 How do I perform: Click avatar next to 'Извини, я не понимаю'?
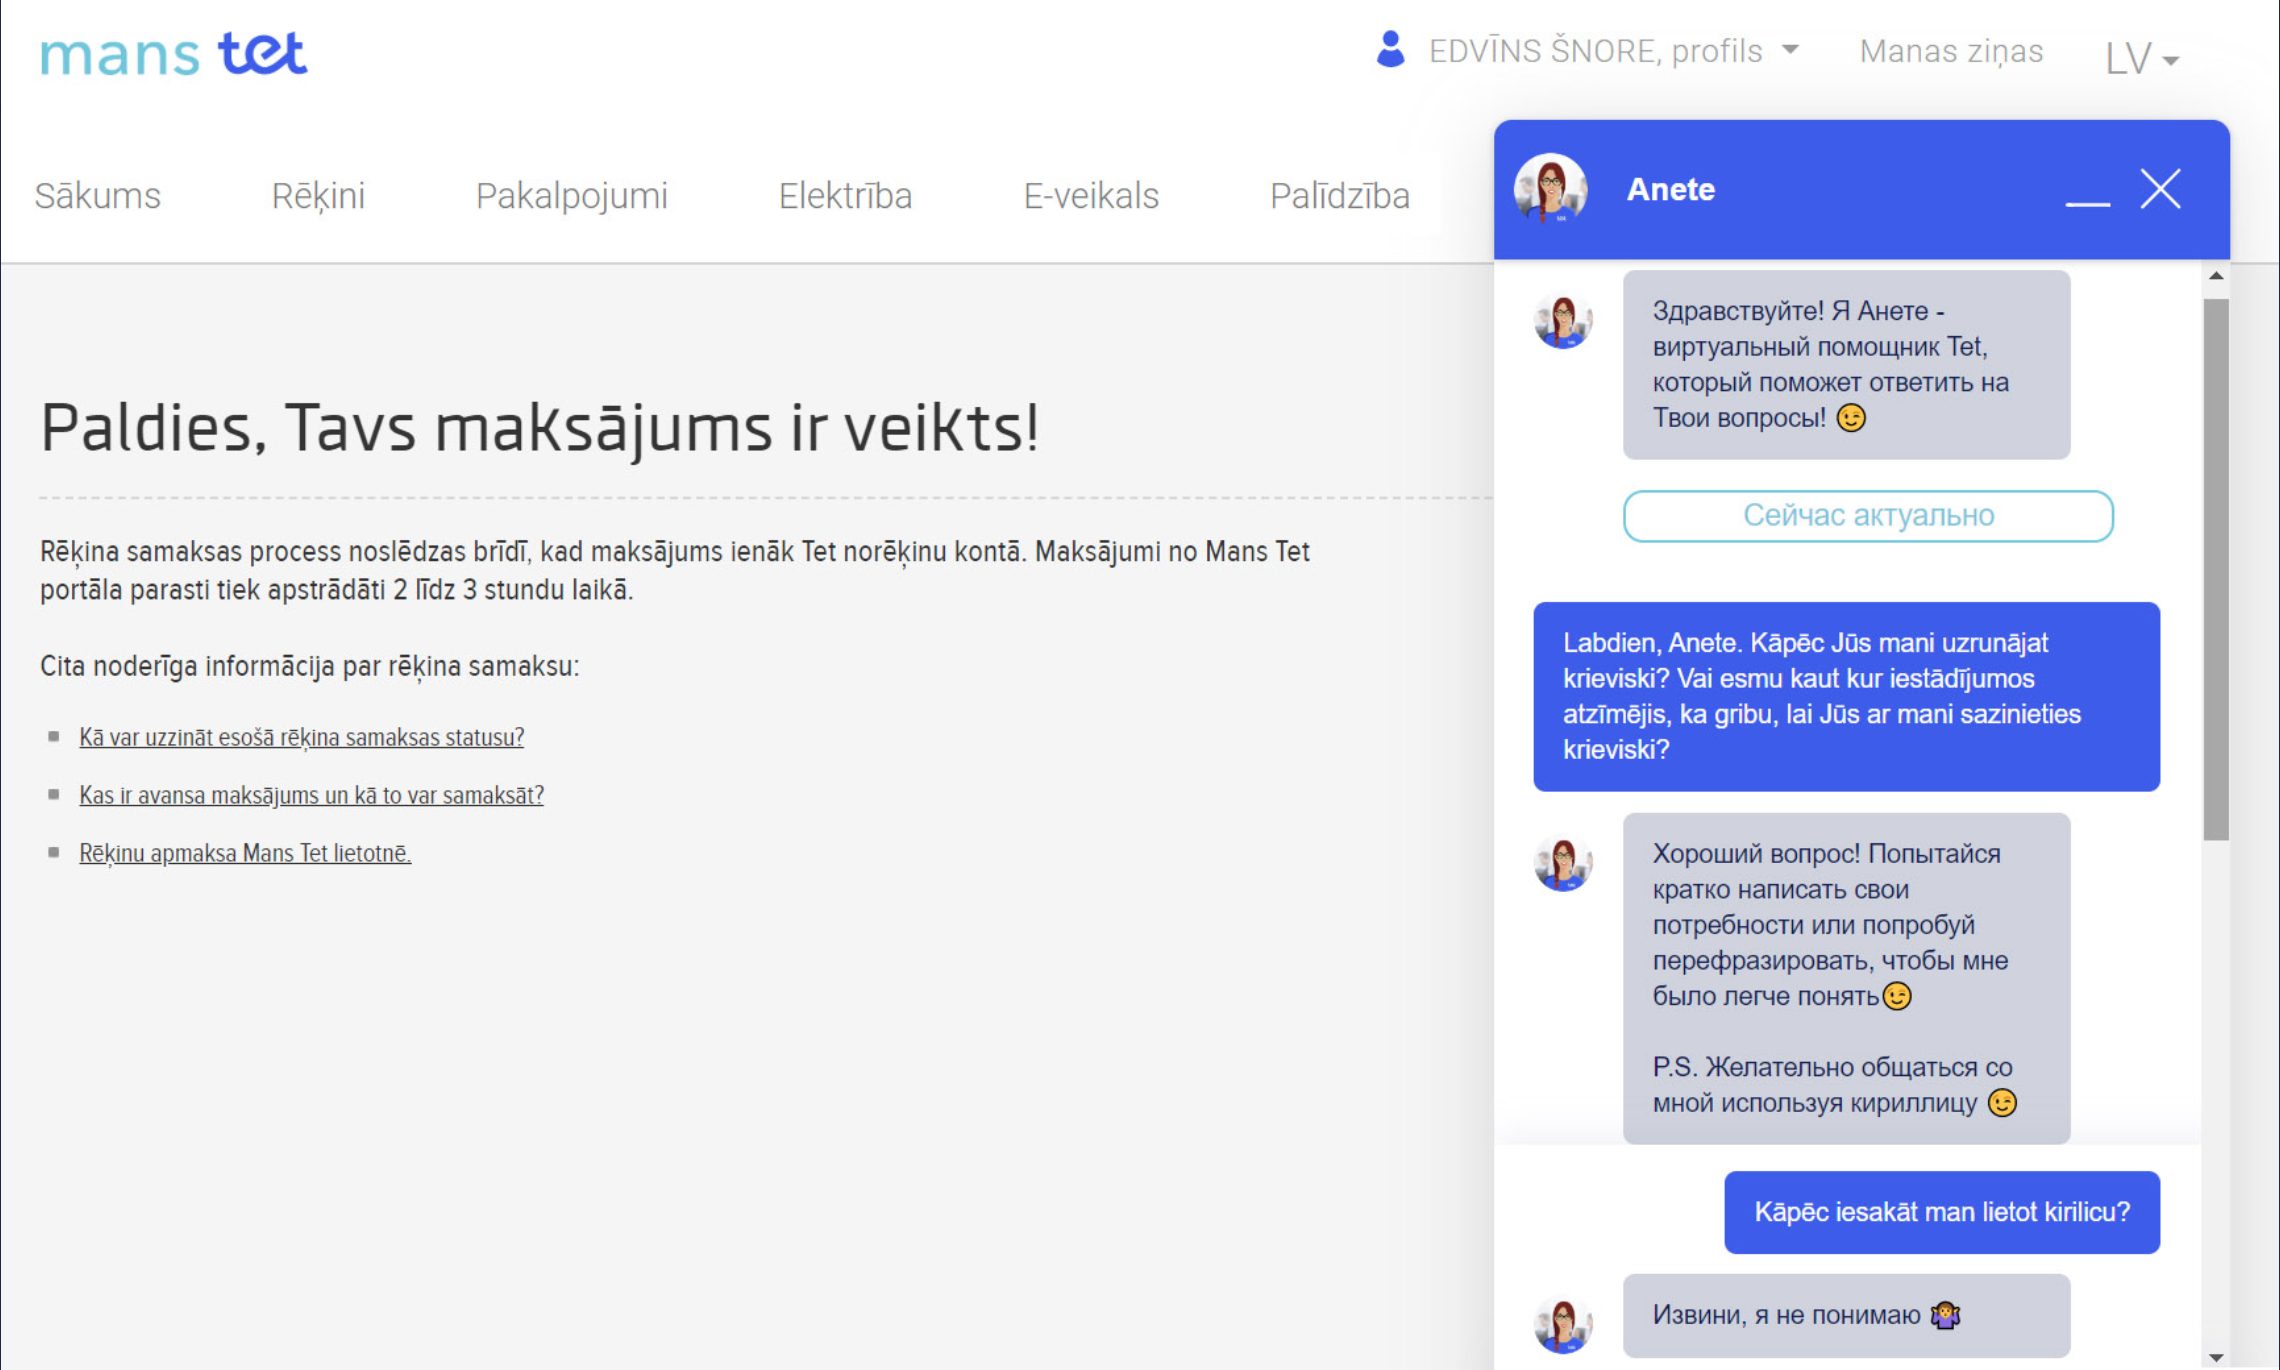(1563, 1324)
